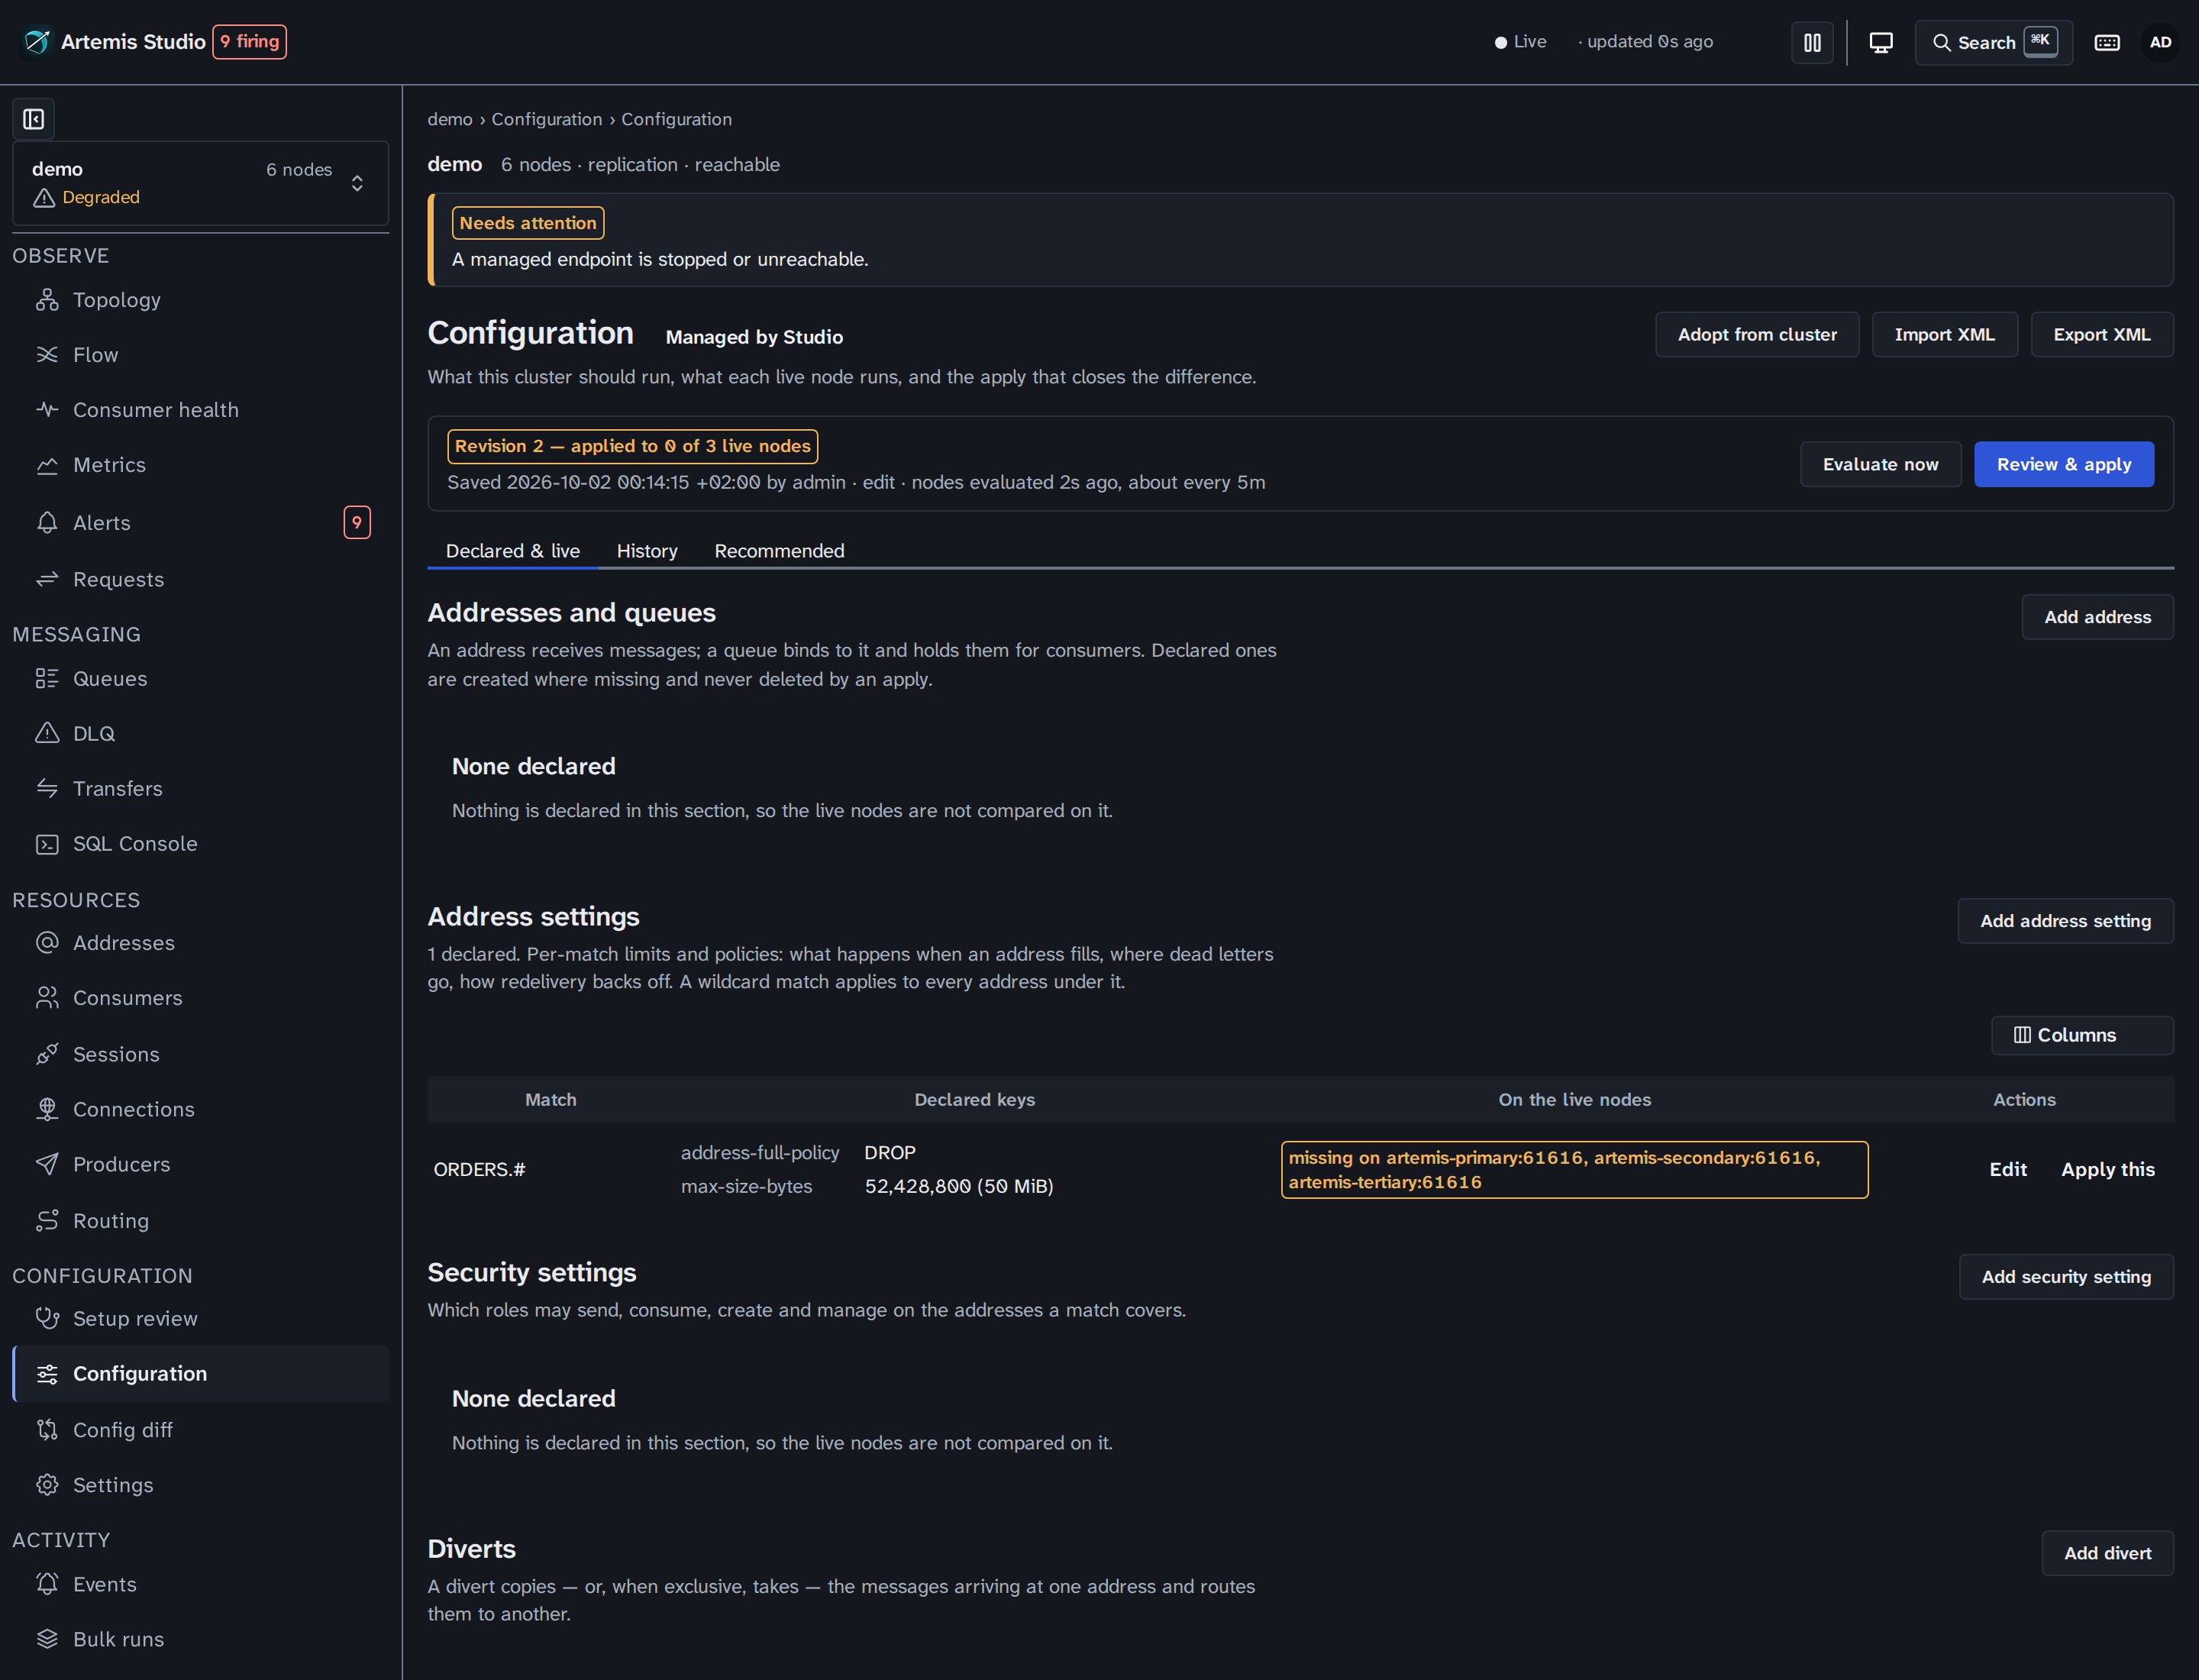Click Configuration breadcrumb link after demo

pyautogui.click(x=546, y=119)
